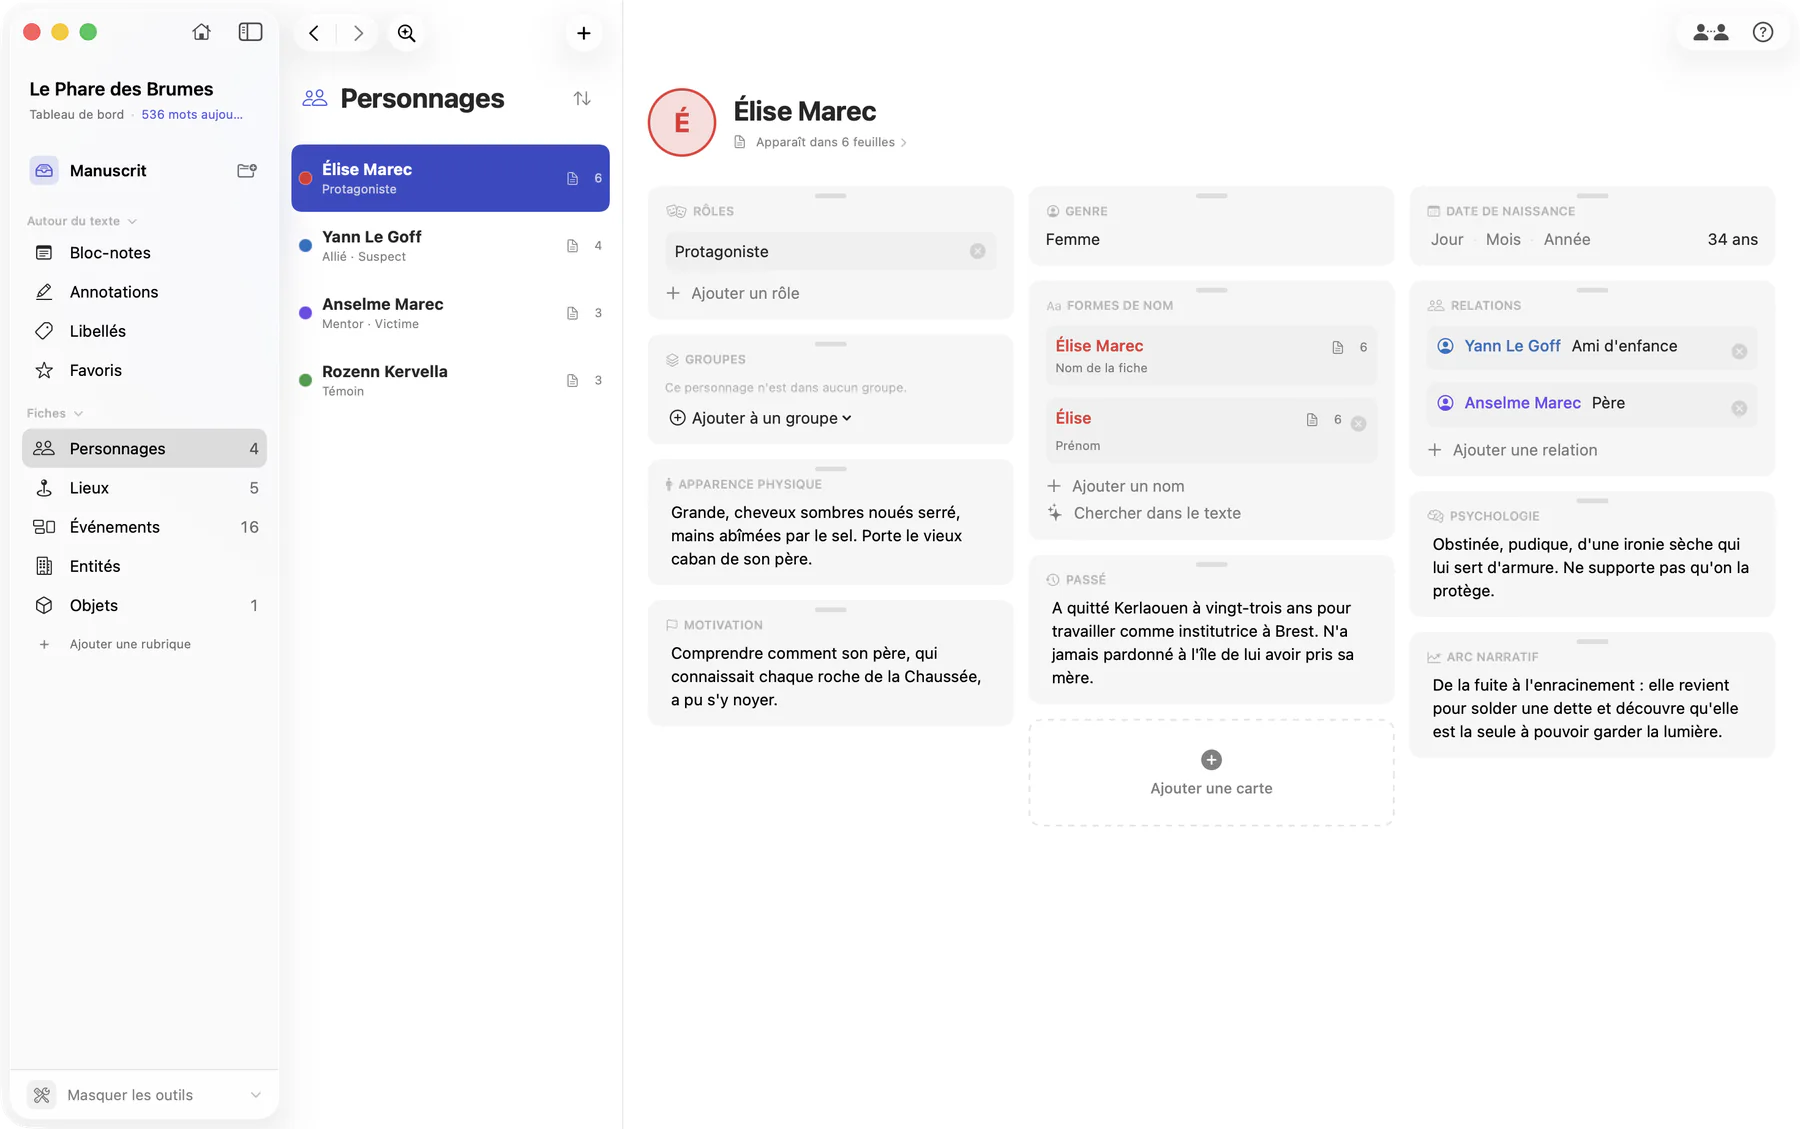The image size is (1800, 1129).
Task: Click Ajouter un rôle
Action: tap(733, 293)
